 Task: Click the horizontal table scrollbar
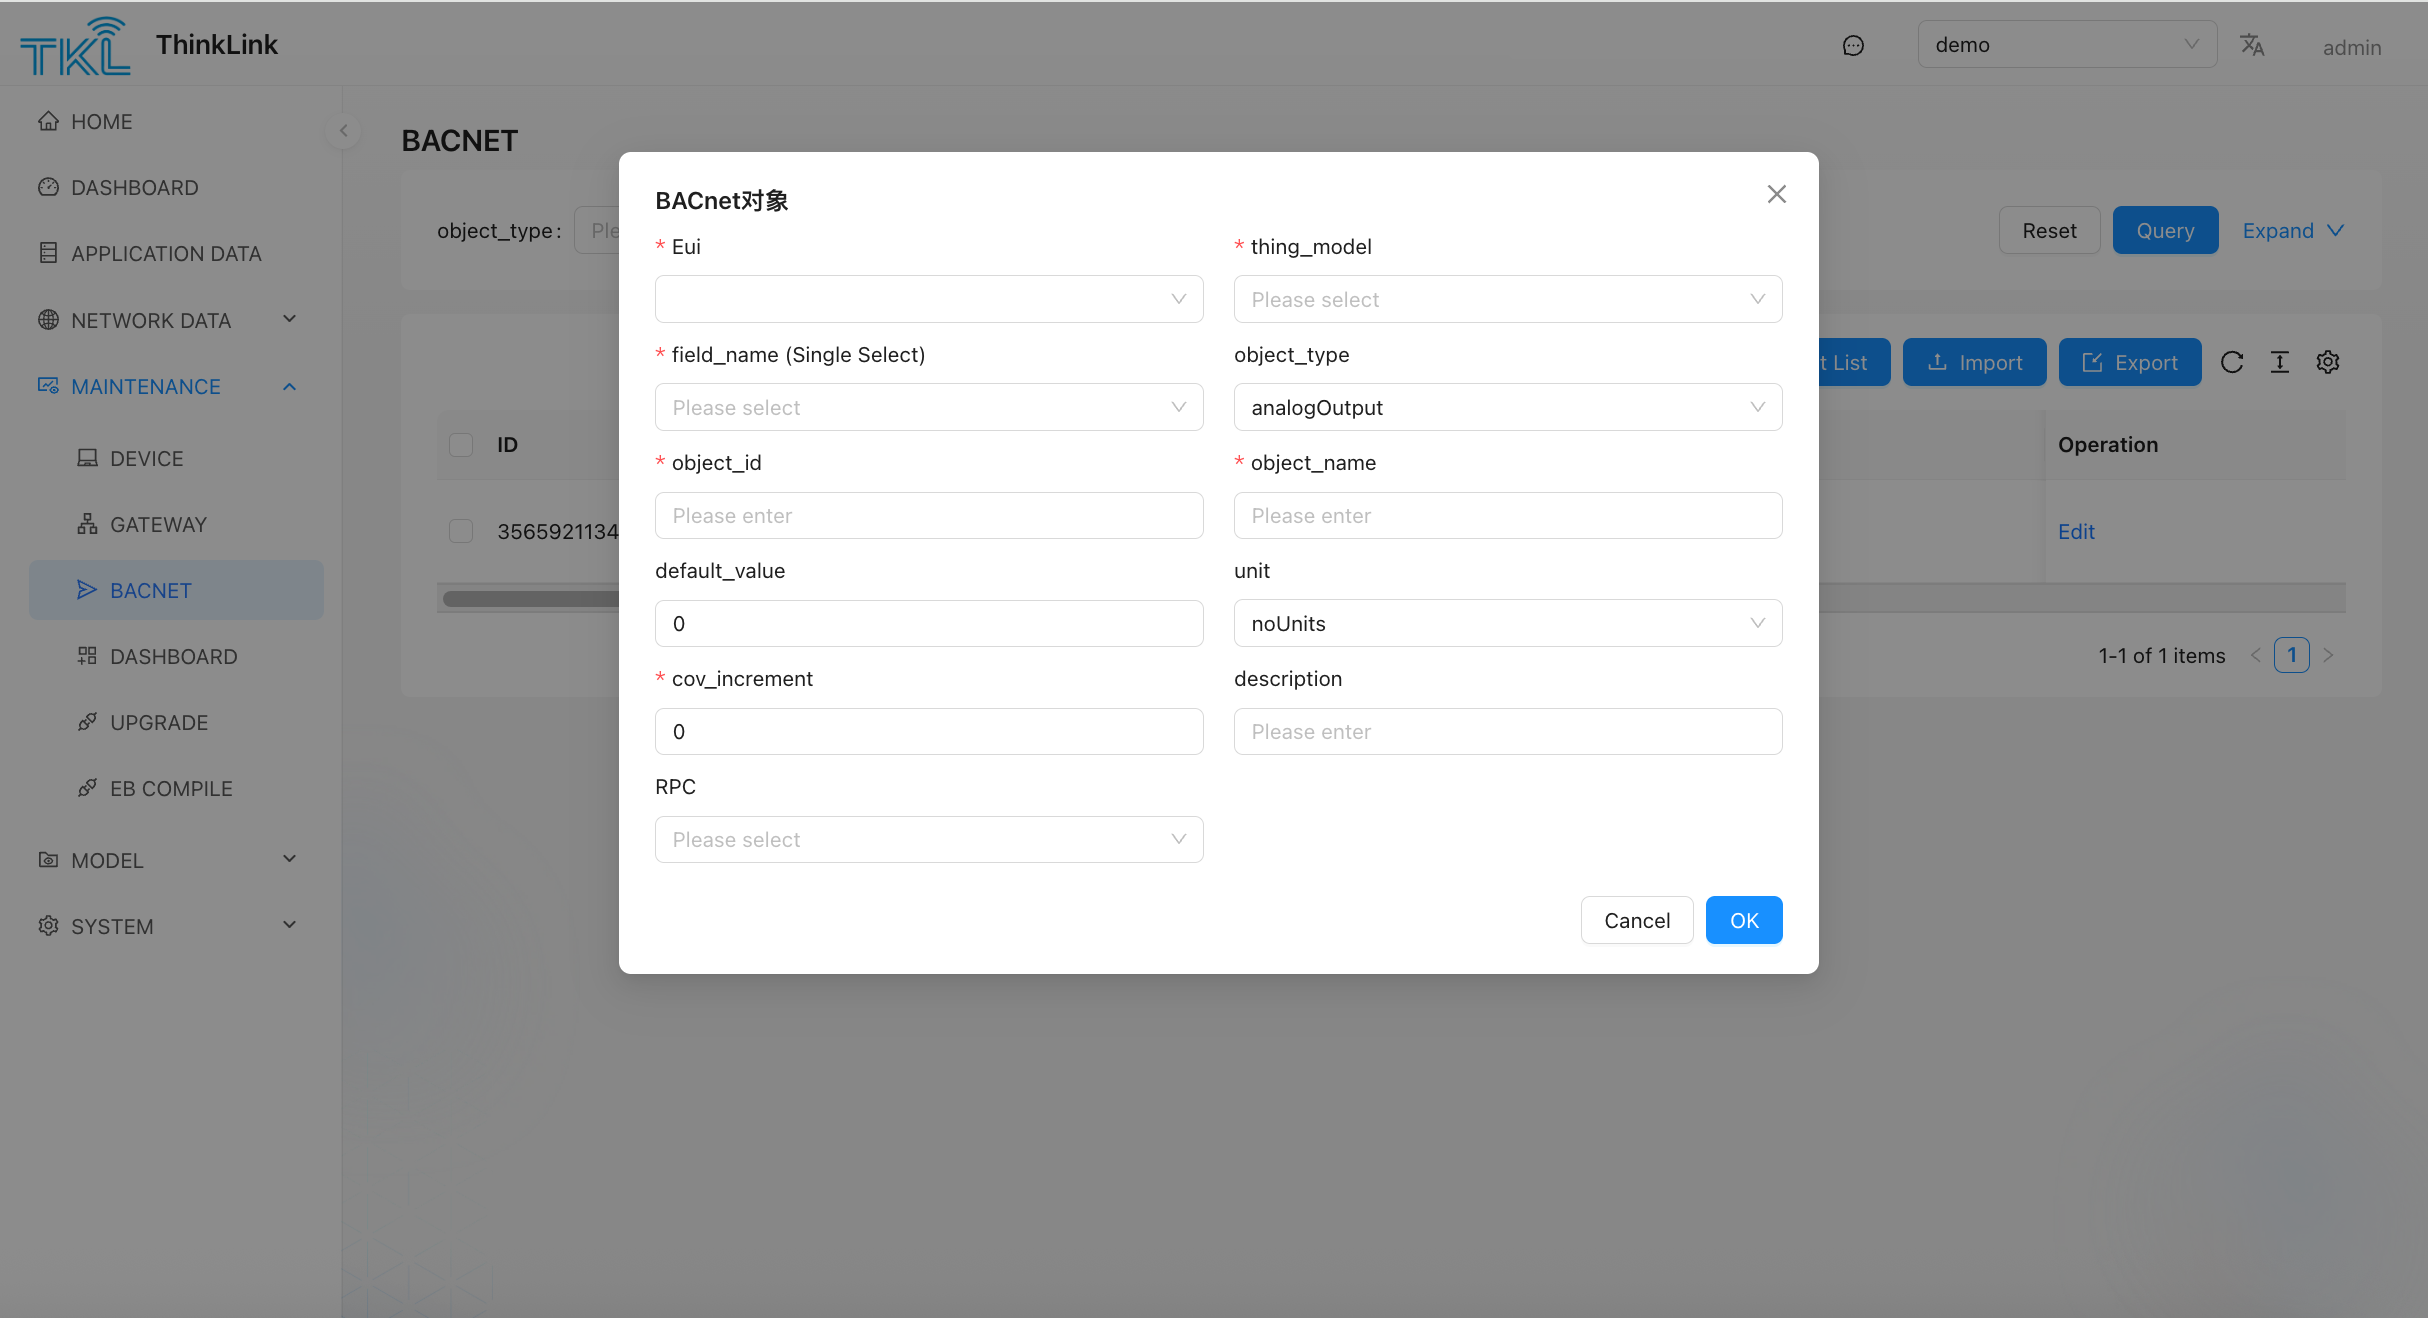point(530,598)
